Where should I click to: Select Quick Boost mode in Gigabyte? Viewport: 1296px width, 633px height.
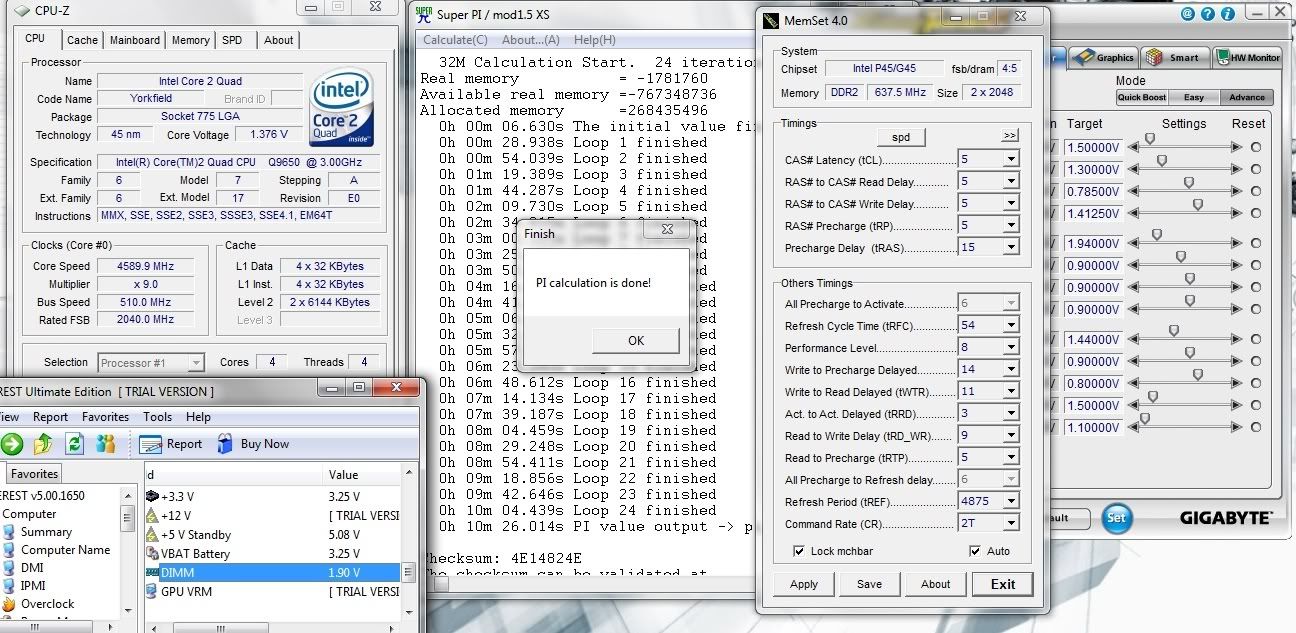(x=1142, y=98)
